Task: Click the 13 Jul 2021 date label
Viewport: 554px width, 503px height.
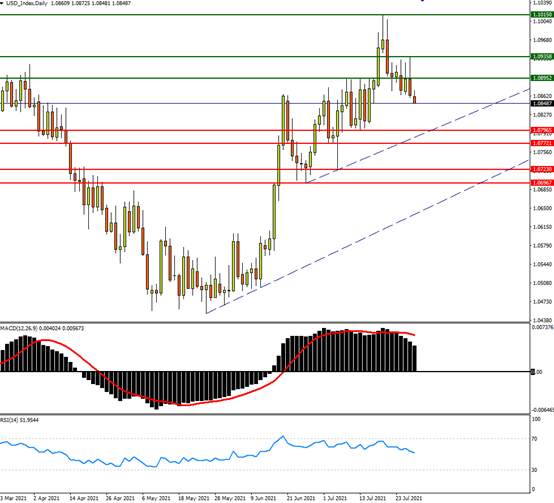Action: point(373,498)
